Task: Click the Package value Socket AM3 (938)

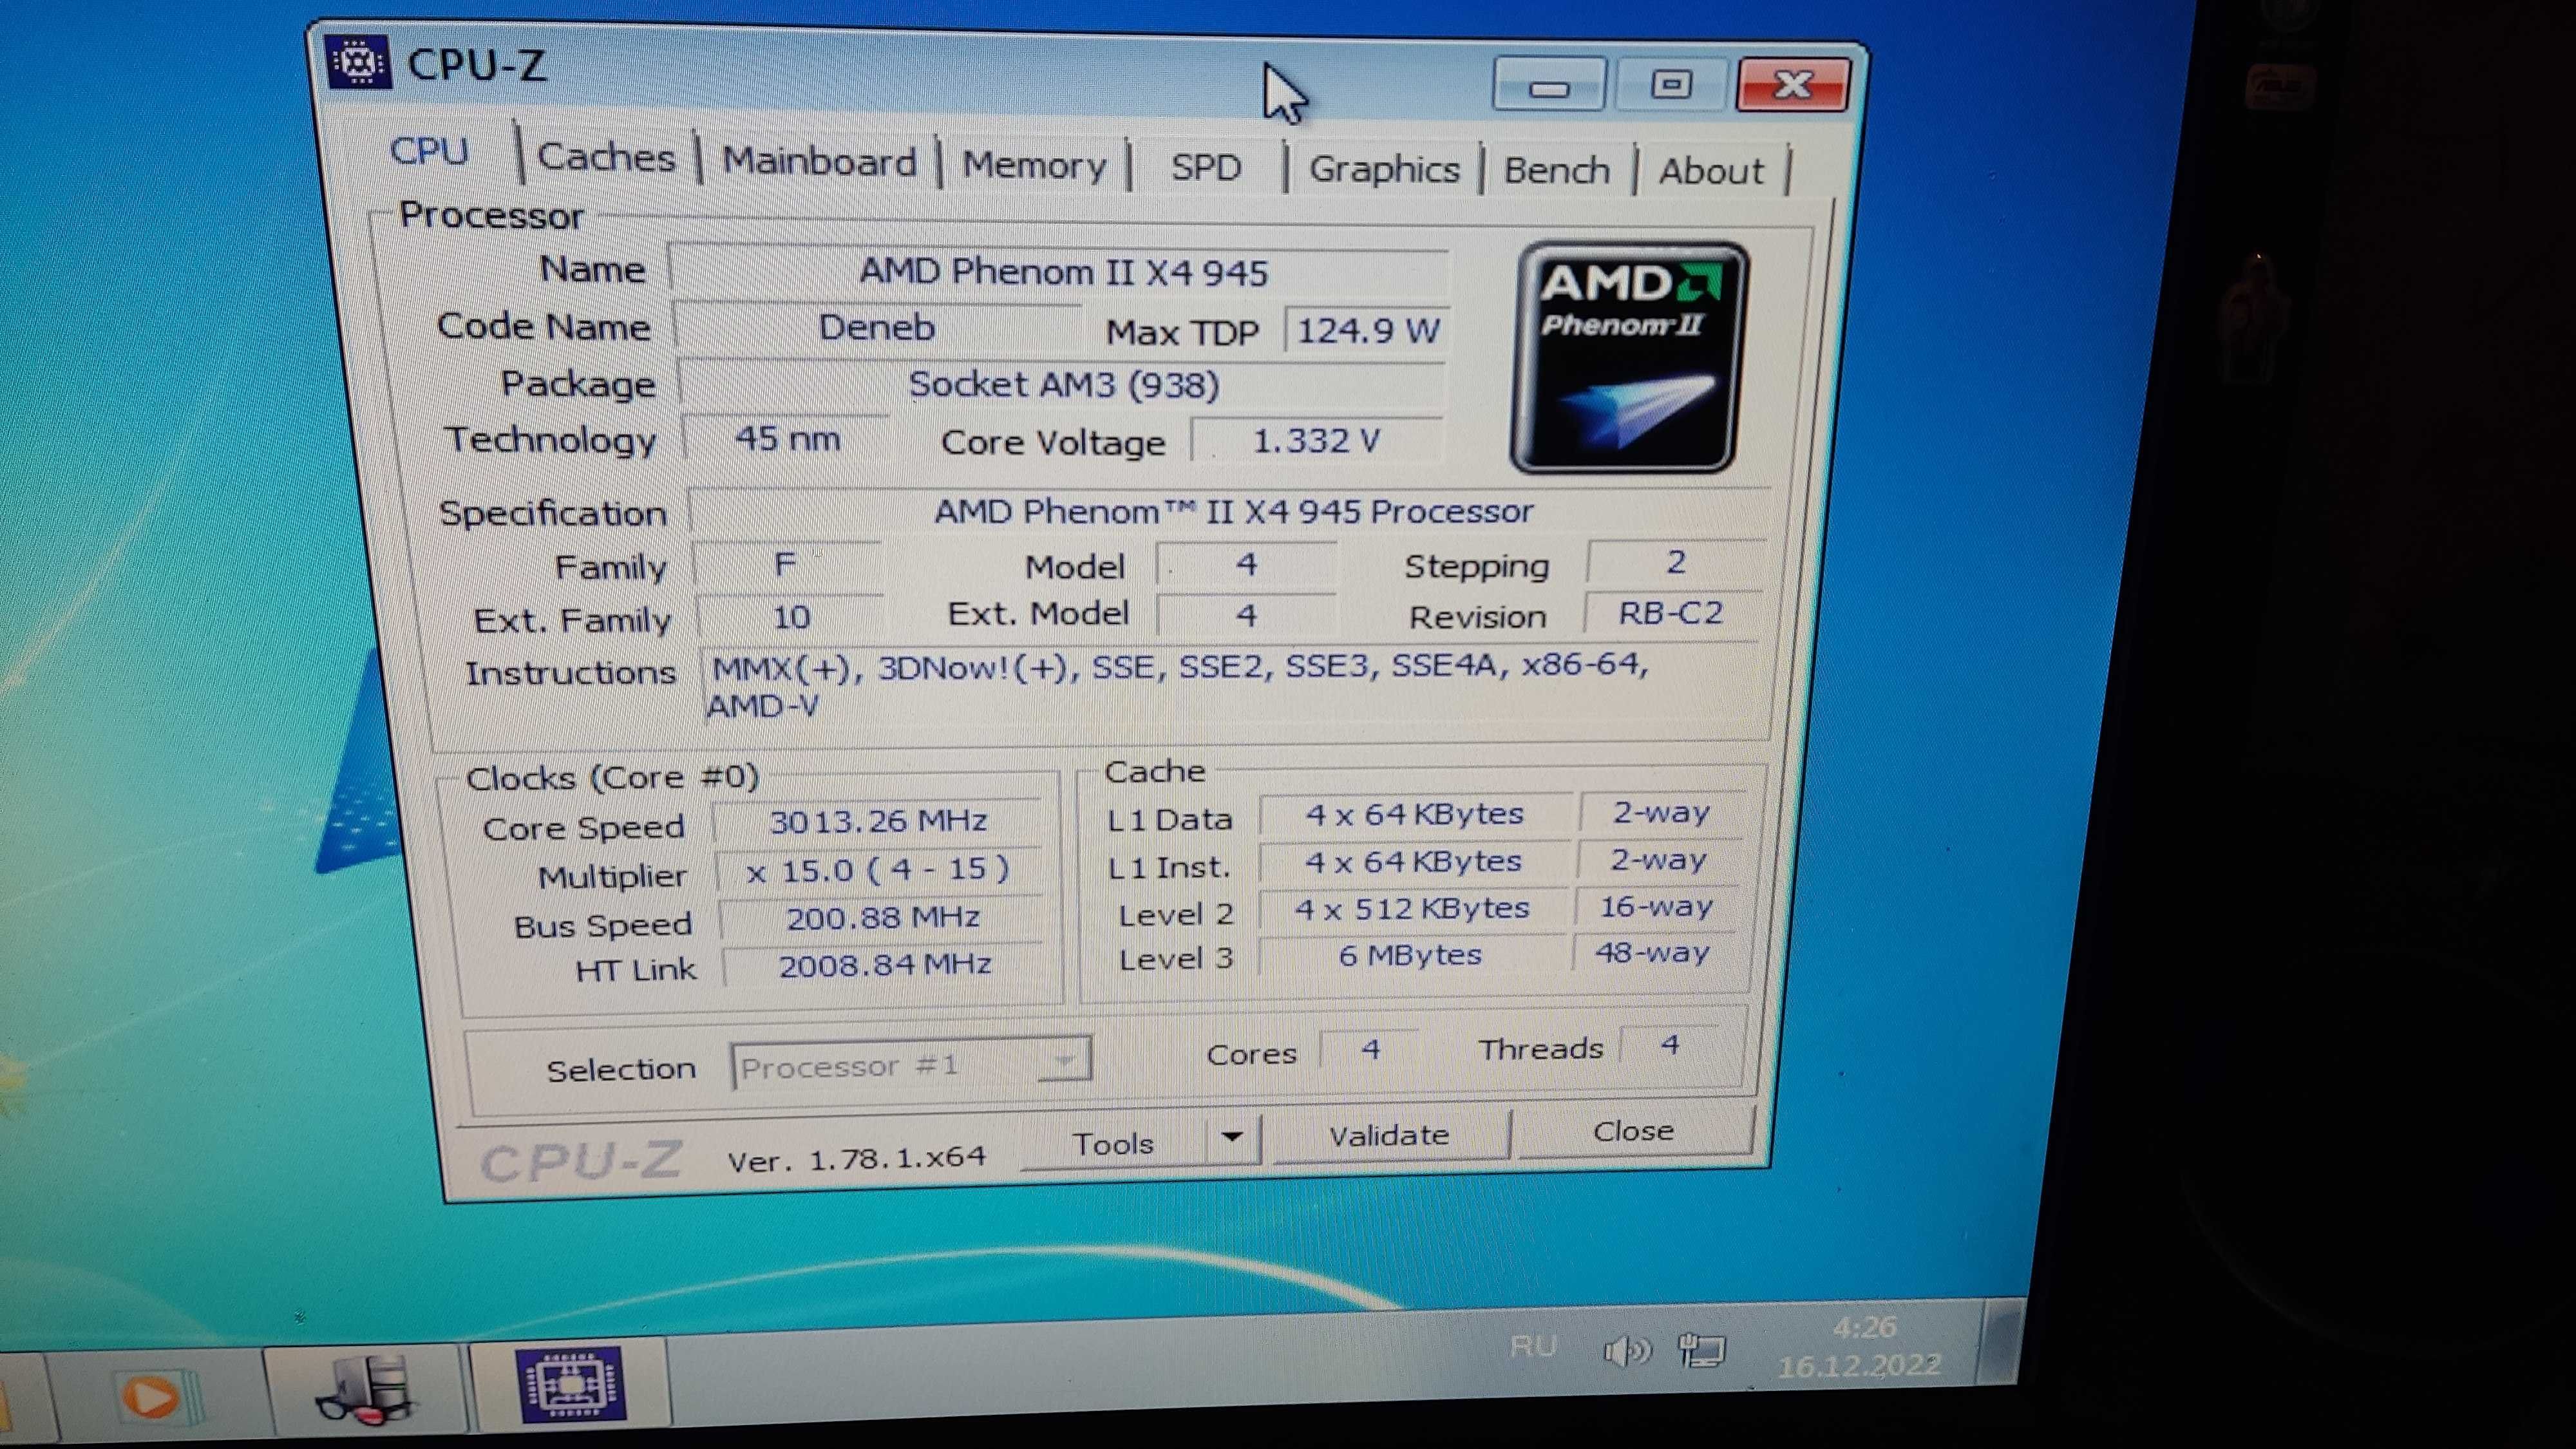Action: click(1063, 385)
